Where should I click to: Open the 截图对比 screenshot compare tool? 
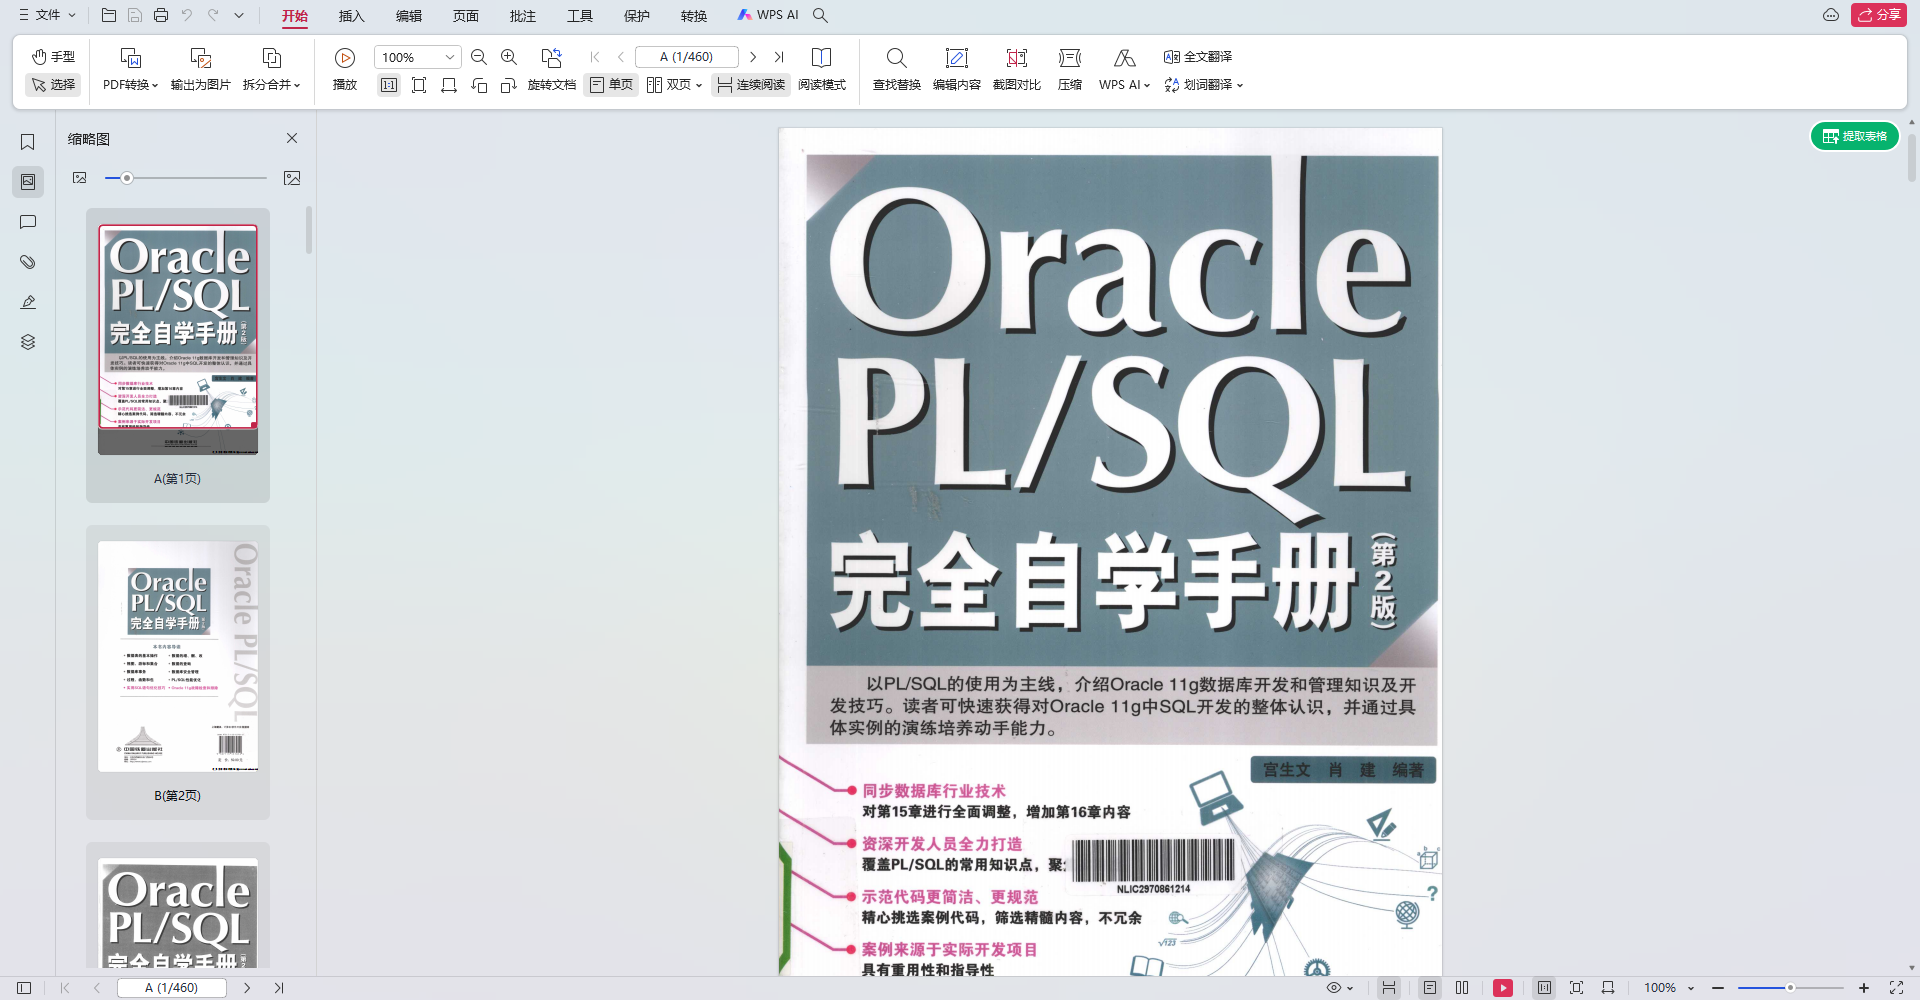pos(1016,59)
